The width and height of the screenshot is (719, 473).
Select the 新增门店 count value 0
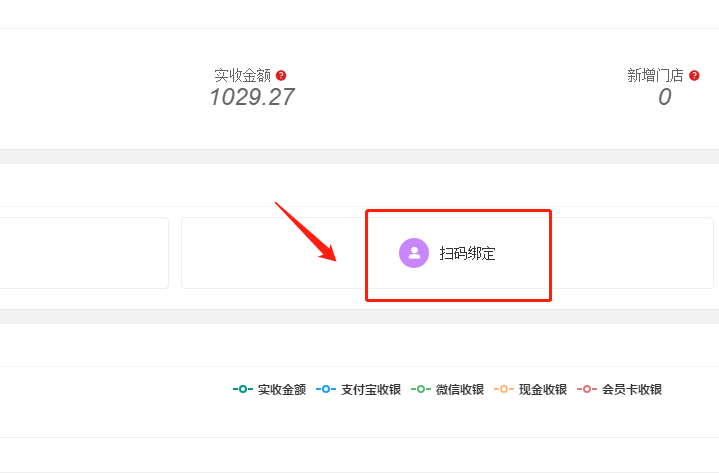pyautogui.click(x=664, y=97)
